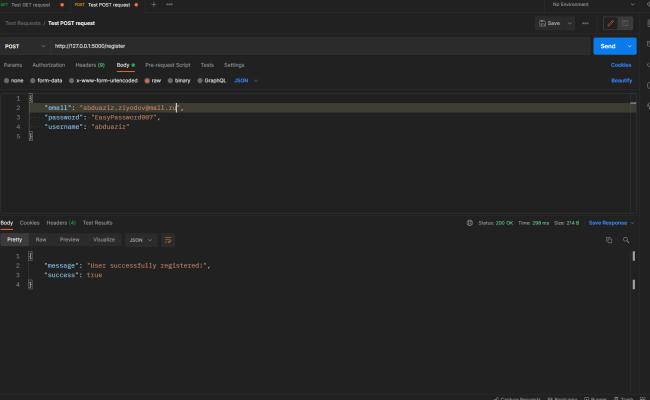
Task: Open the request Settings tab
Action: [234, 65]
